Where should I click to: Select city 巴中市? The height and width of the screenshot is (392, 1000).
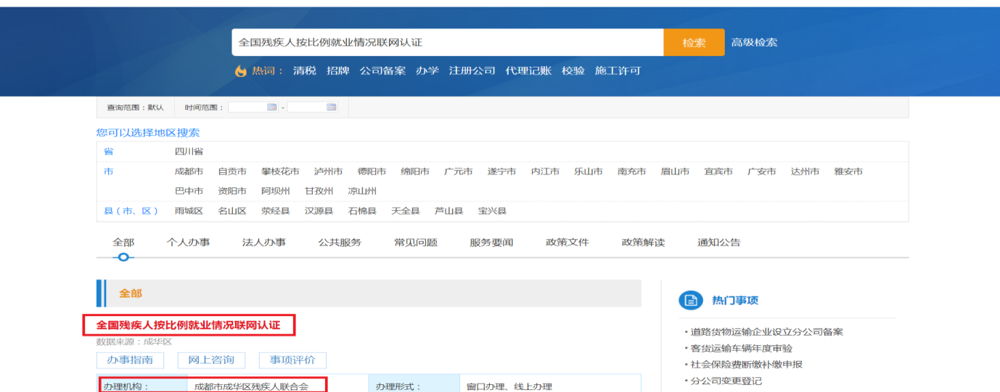(189, 191)
